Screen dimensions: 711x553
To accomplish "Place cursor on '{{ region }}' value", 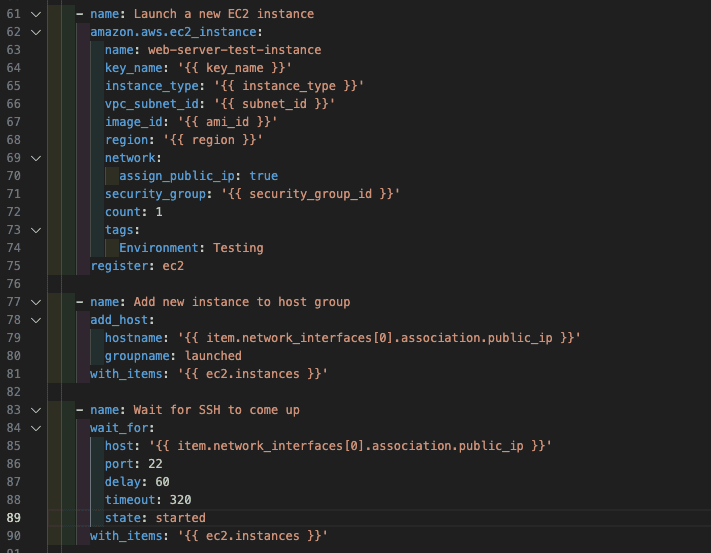I will (213, 140).
